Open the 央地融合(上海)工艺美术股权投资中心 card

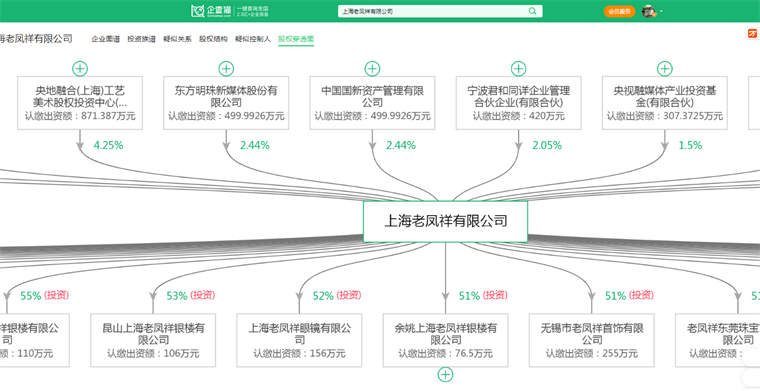[80, 103]
